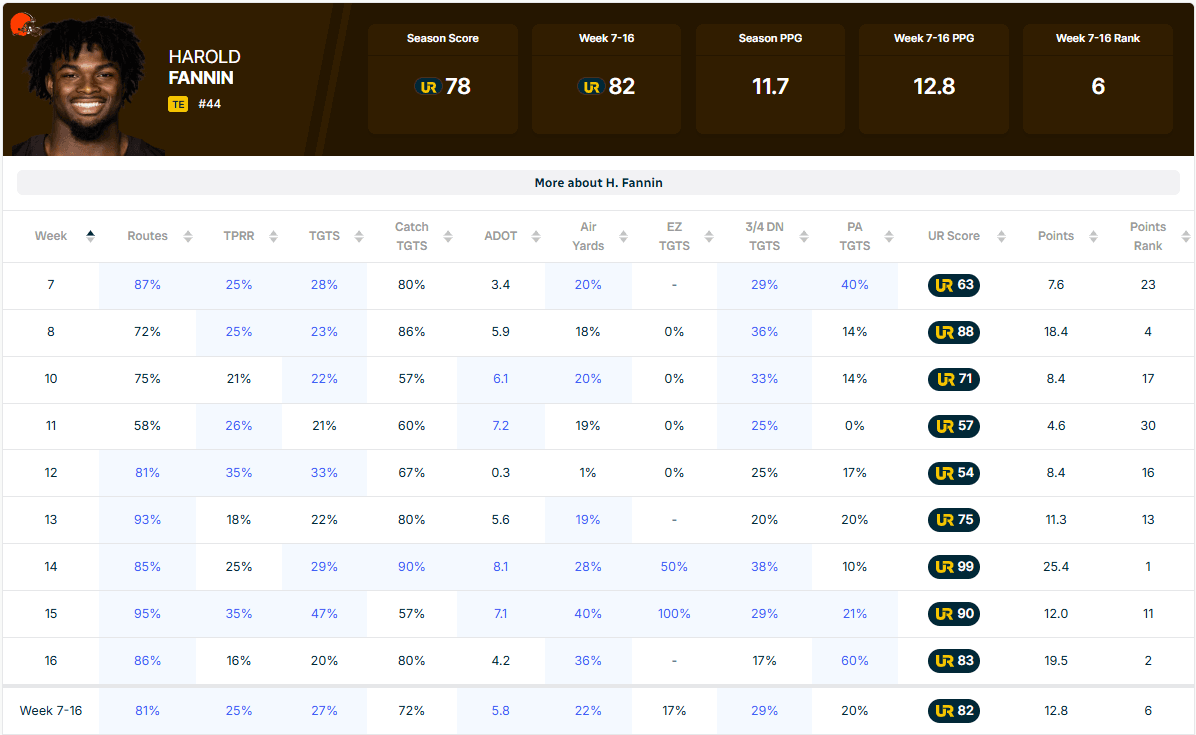Click the 3/4 DN TGTS sort arrows
This screenshot has height=735, width=1196.
(x=803, y=236)
